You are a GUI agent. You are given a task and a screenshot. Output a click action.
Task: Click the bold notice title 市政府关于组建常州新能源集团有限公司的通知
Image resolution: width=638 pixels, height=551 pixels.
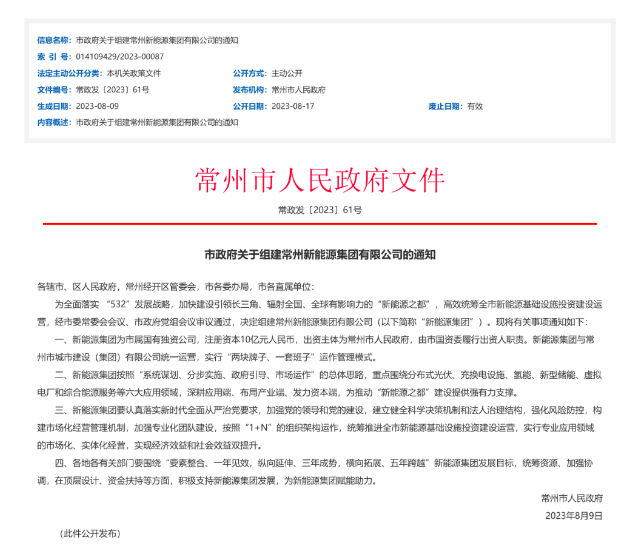(x=319, y=256)
